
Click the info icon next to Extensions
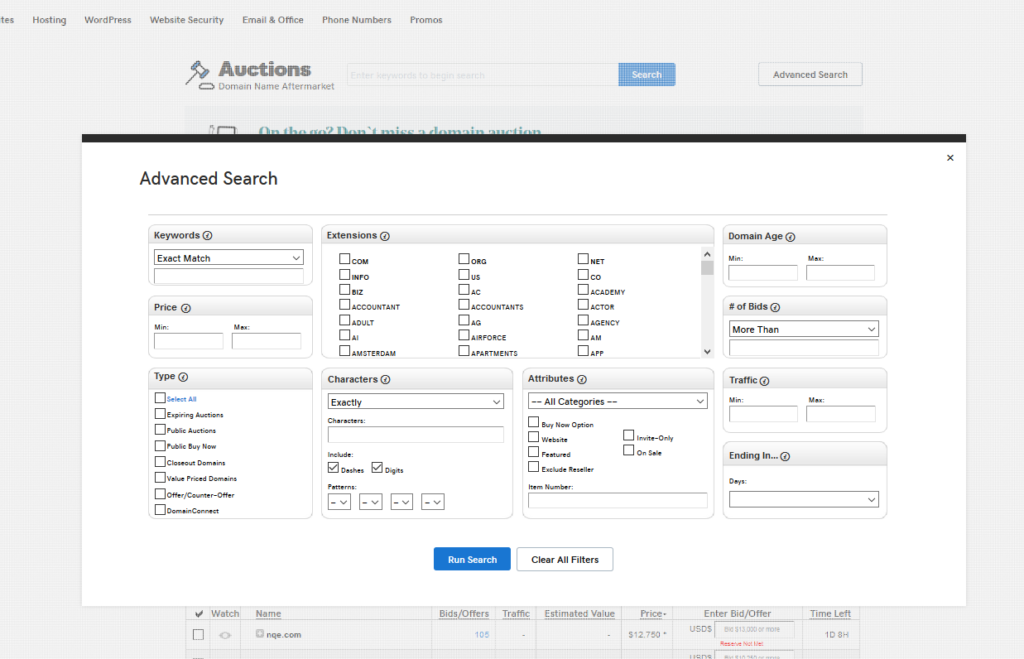[385, 236]
